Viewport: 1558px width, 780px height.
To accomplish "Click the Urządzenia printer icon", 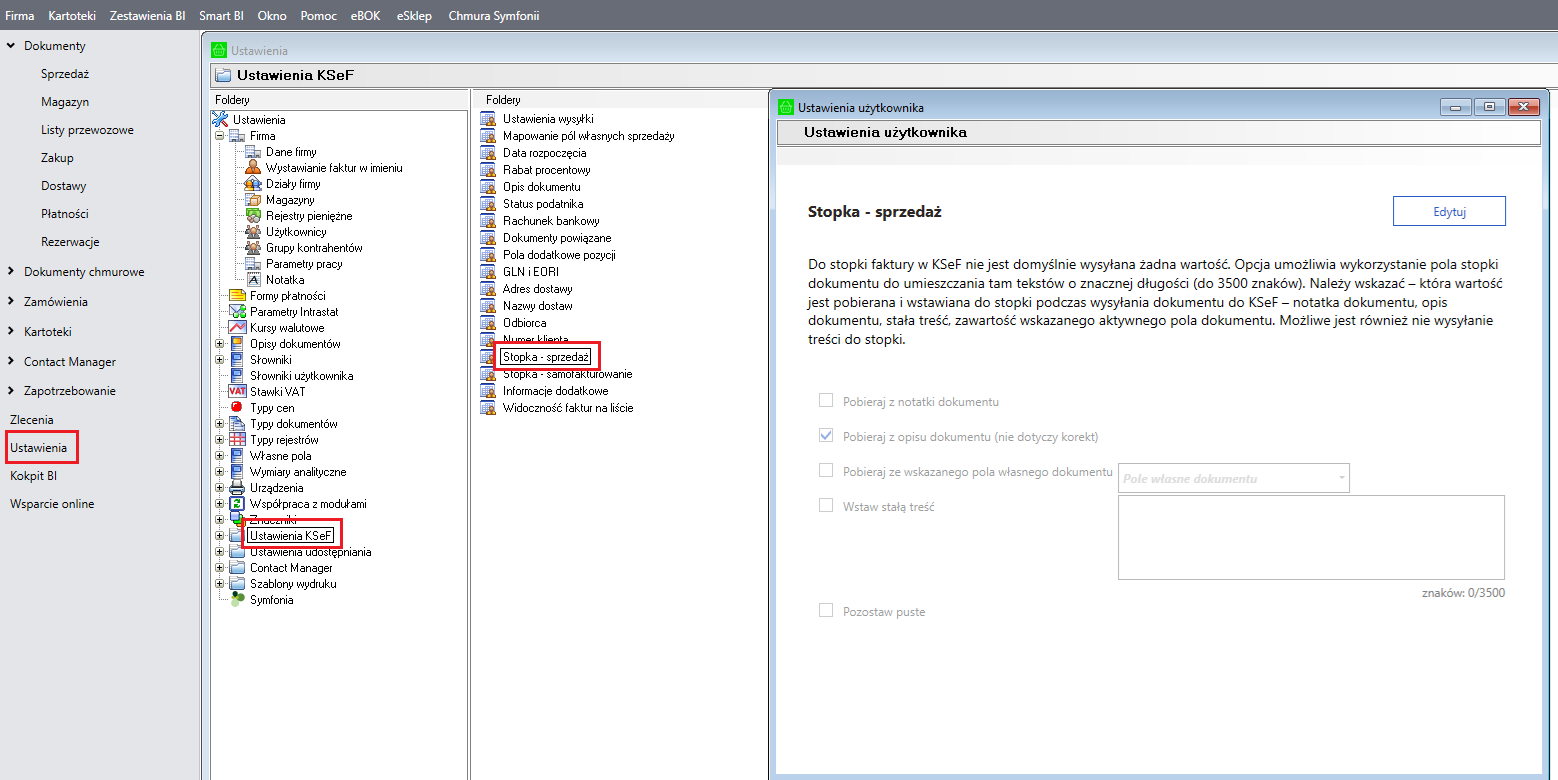I will coord(237,488).
